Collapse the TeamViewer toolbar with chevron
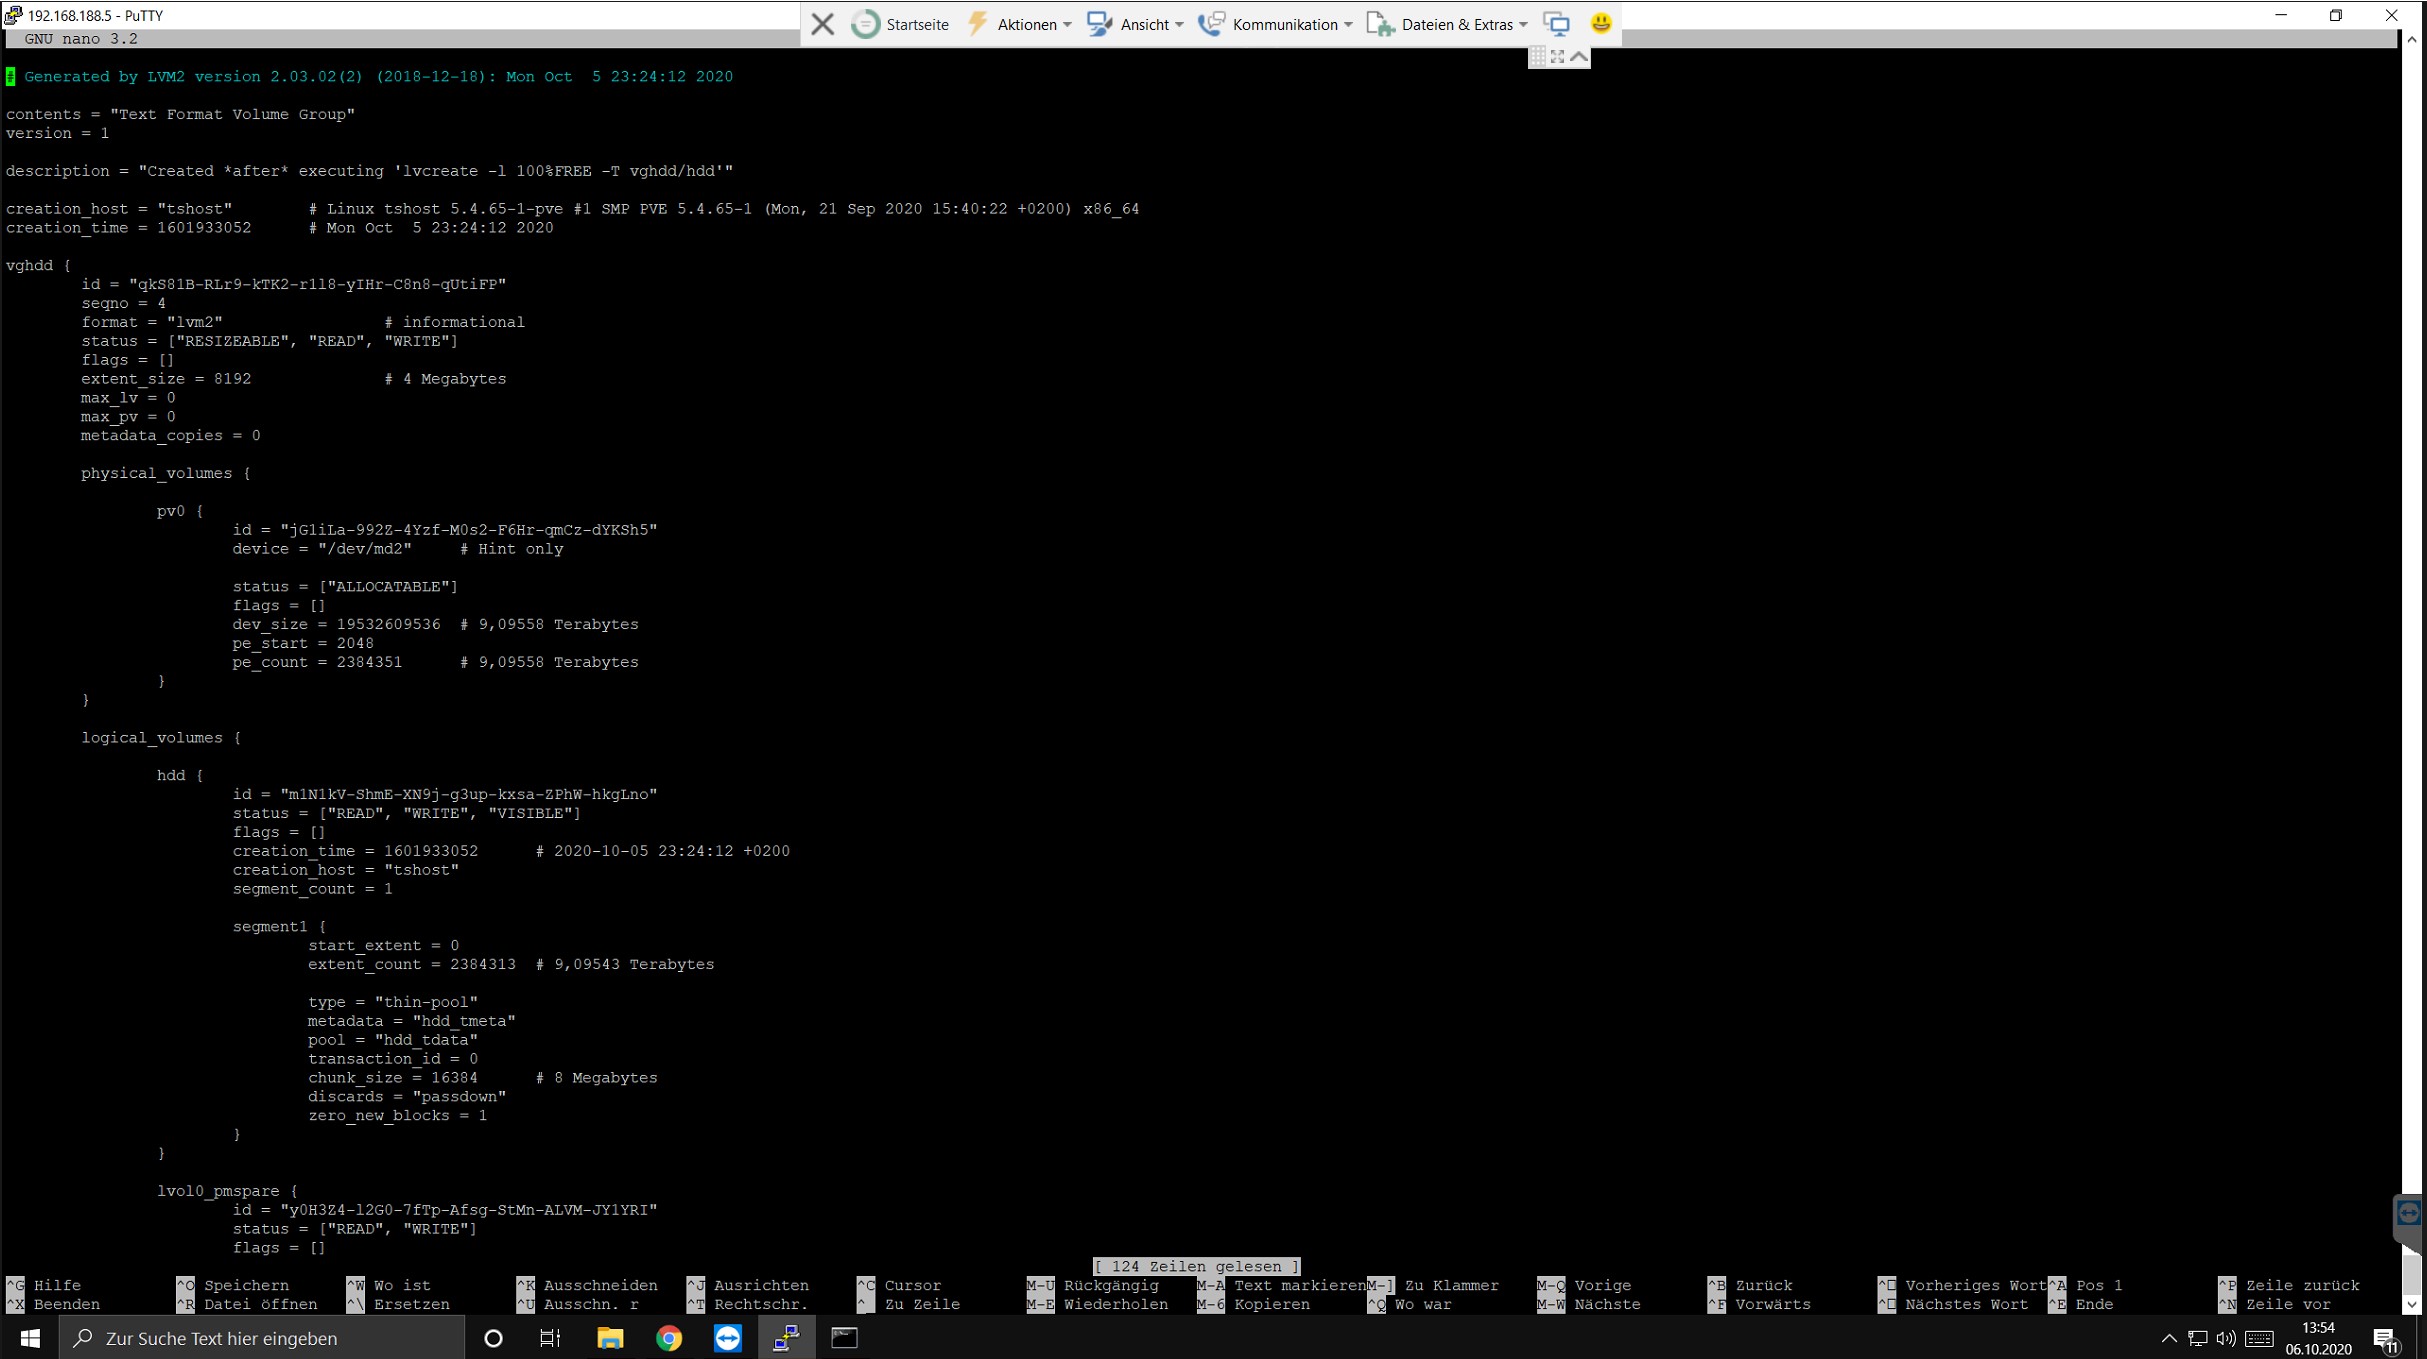The height and width of the screenshot is (1359, 2427). click(1579, 57)
